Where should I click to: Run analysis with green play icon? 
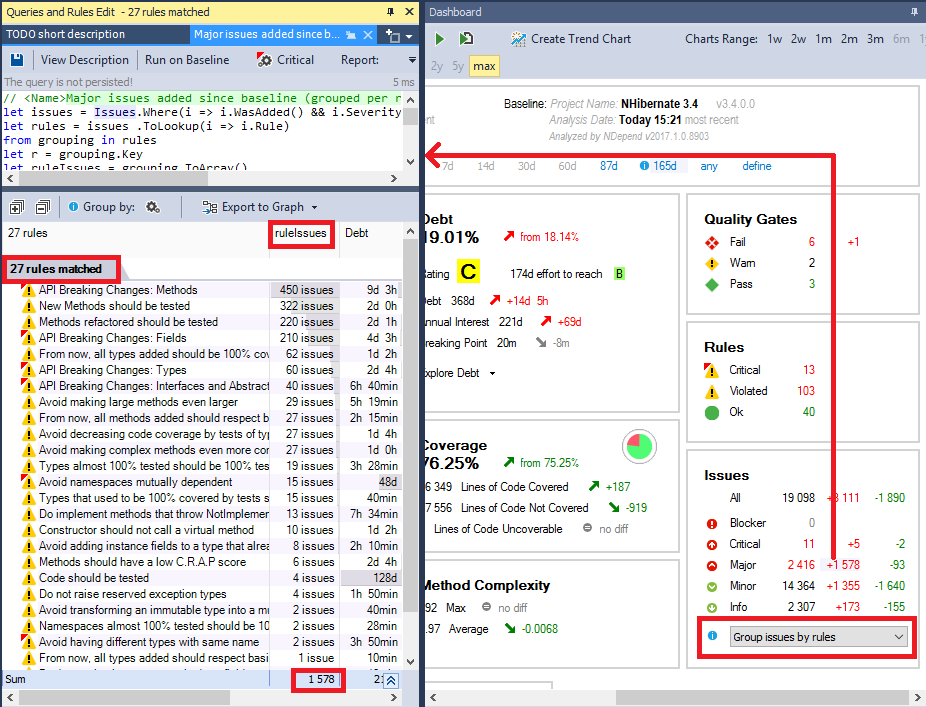pos(439,39)
